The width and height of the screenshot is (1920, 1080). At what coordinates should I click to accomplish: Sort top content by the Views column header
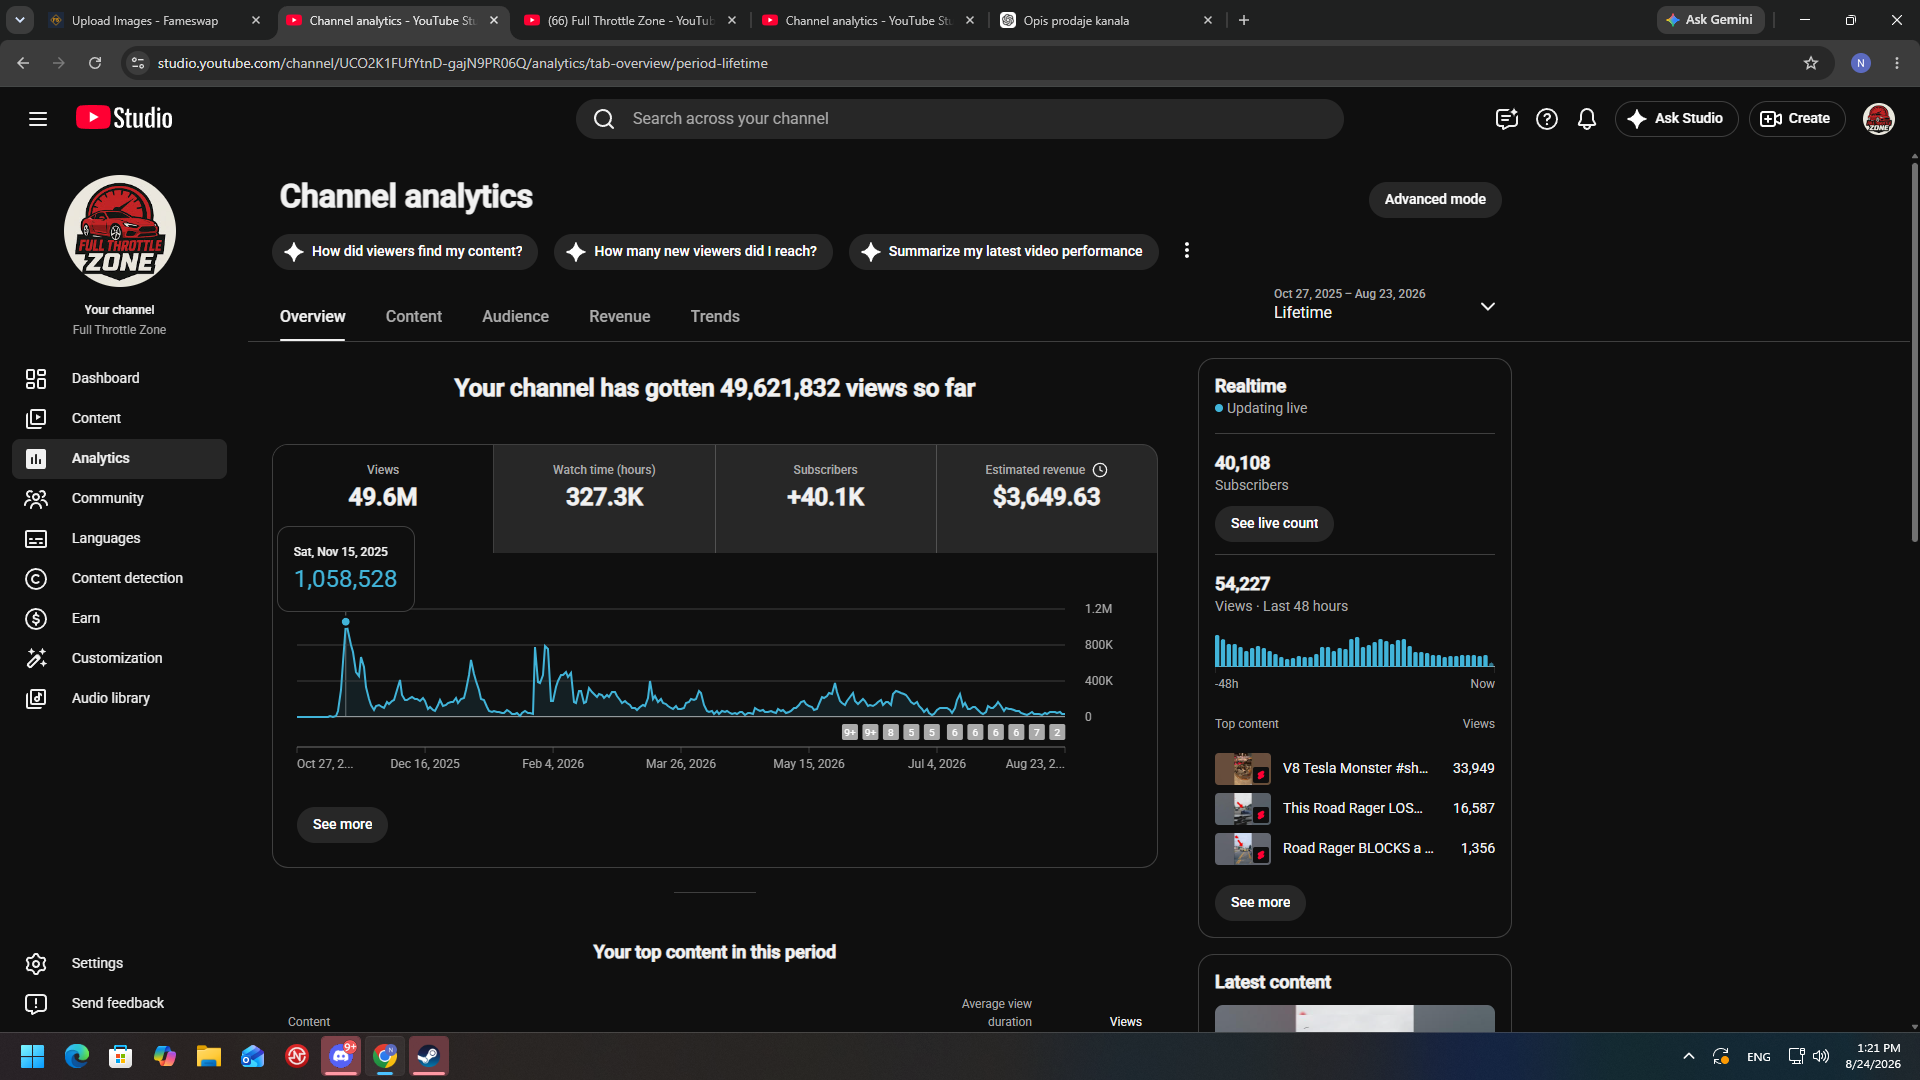(x=1126, y=1022)
